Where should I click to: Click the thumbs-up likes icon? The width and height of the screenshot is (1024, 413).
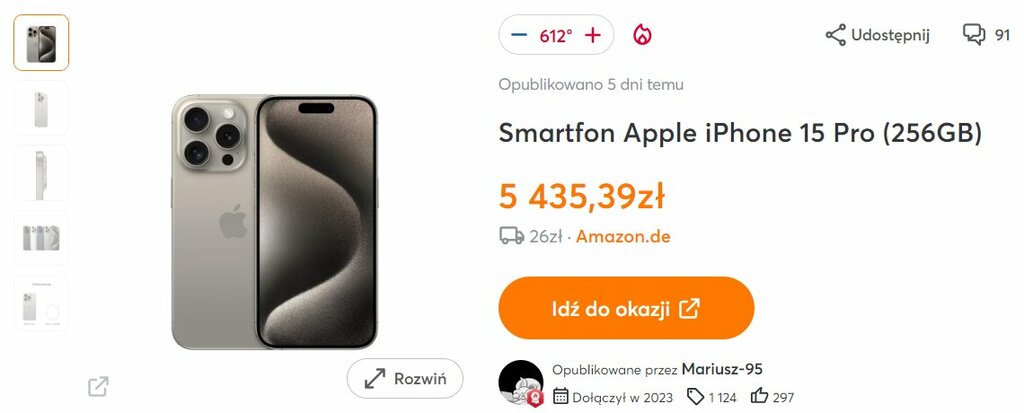click(x=760, y=396)
